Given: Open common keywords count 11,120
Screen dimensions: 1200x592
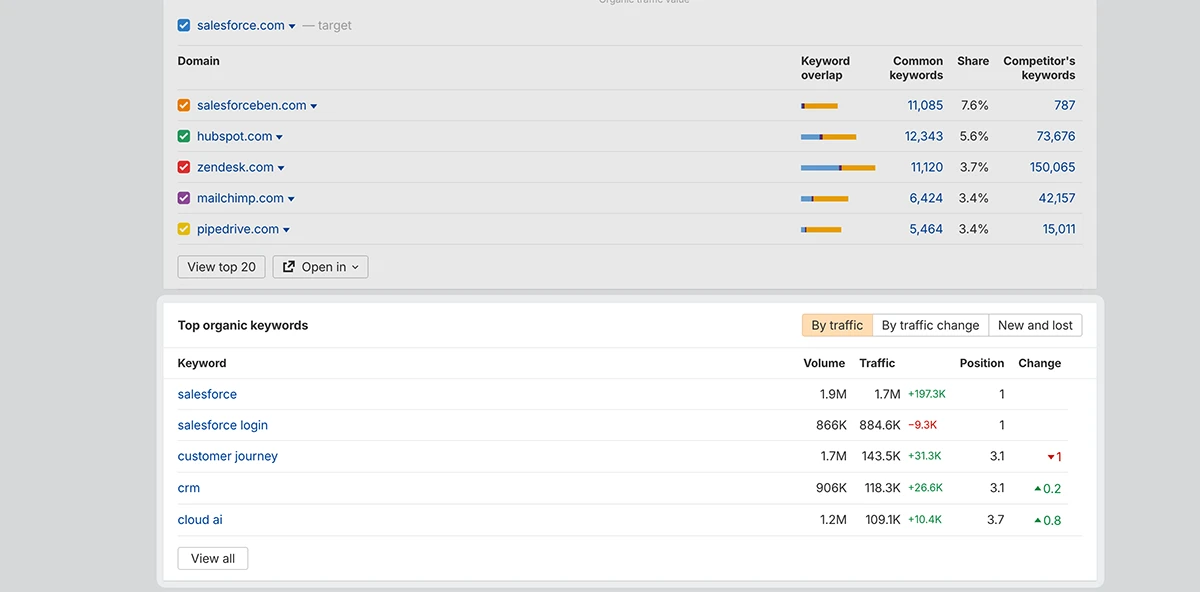Looking at the screenshot, I should point(927,167).
